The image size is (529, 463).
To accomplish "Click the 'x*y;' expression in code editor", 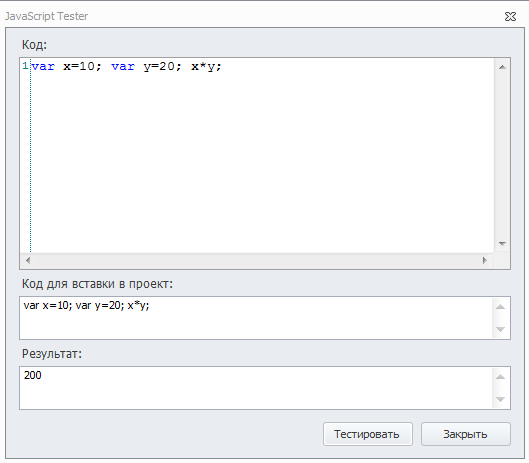I will 206,66.
